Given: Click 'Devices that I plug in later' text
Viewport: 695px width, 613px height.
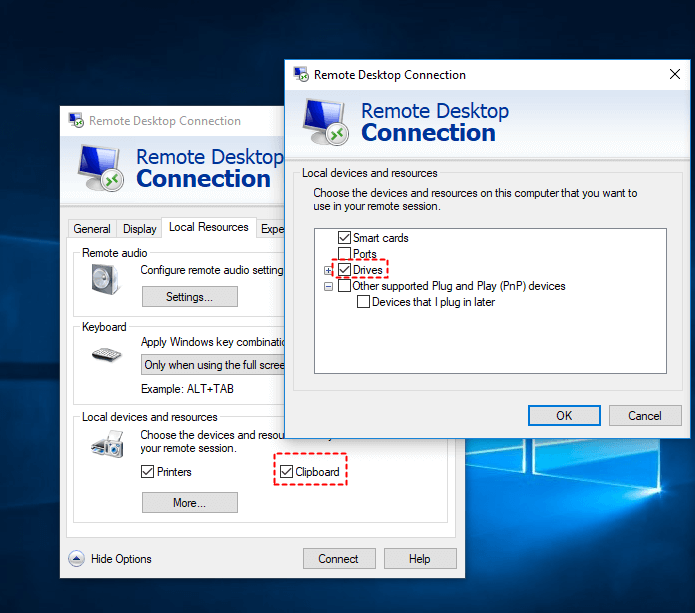Looking at the screenshot, I should click(433, 302).
